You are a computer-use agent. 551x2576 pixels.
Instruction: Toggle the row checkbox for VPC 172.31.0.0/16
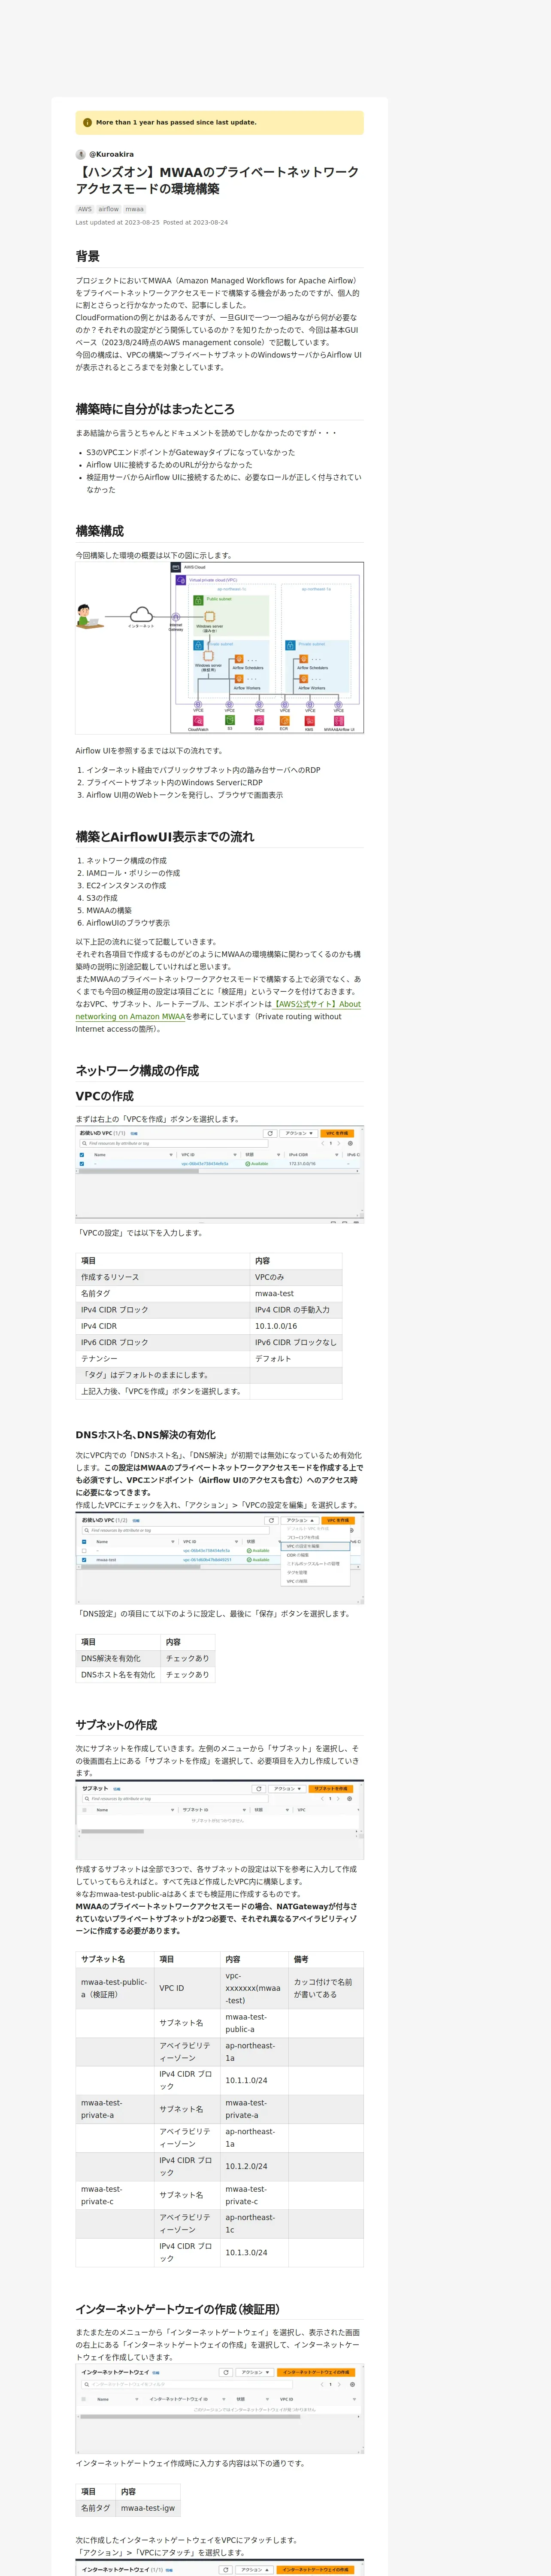[x=82, y=1164]
